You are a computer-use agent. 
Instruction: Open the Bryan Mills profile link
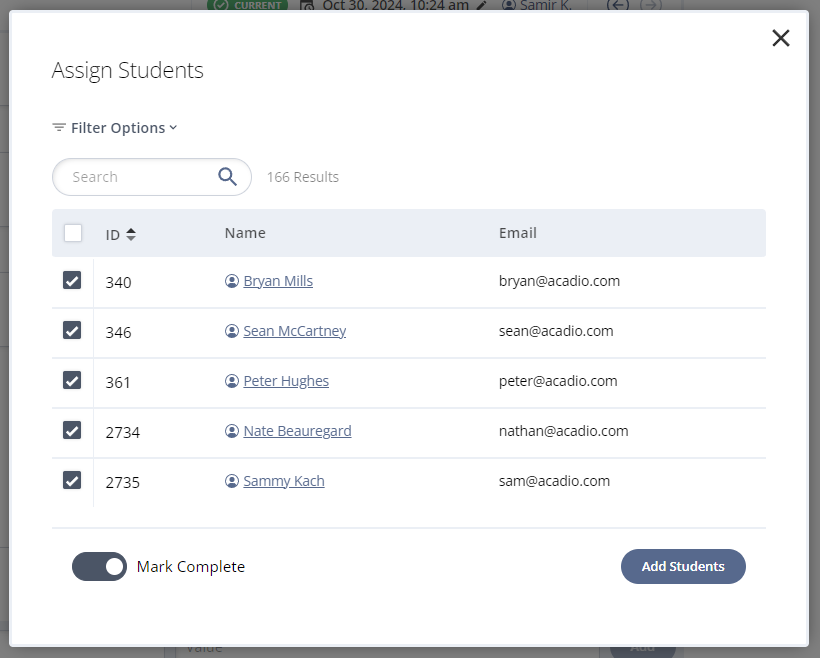278,281
